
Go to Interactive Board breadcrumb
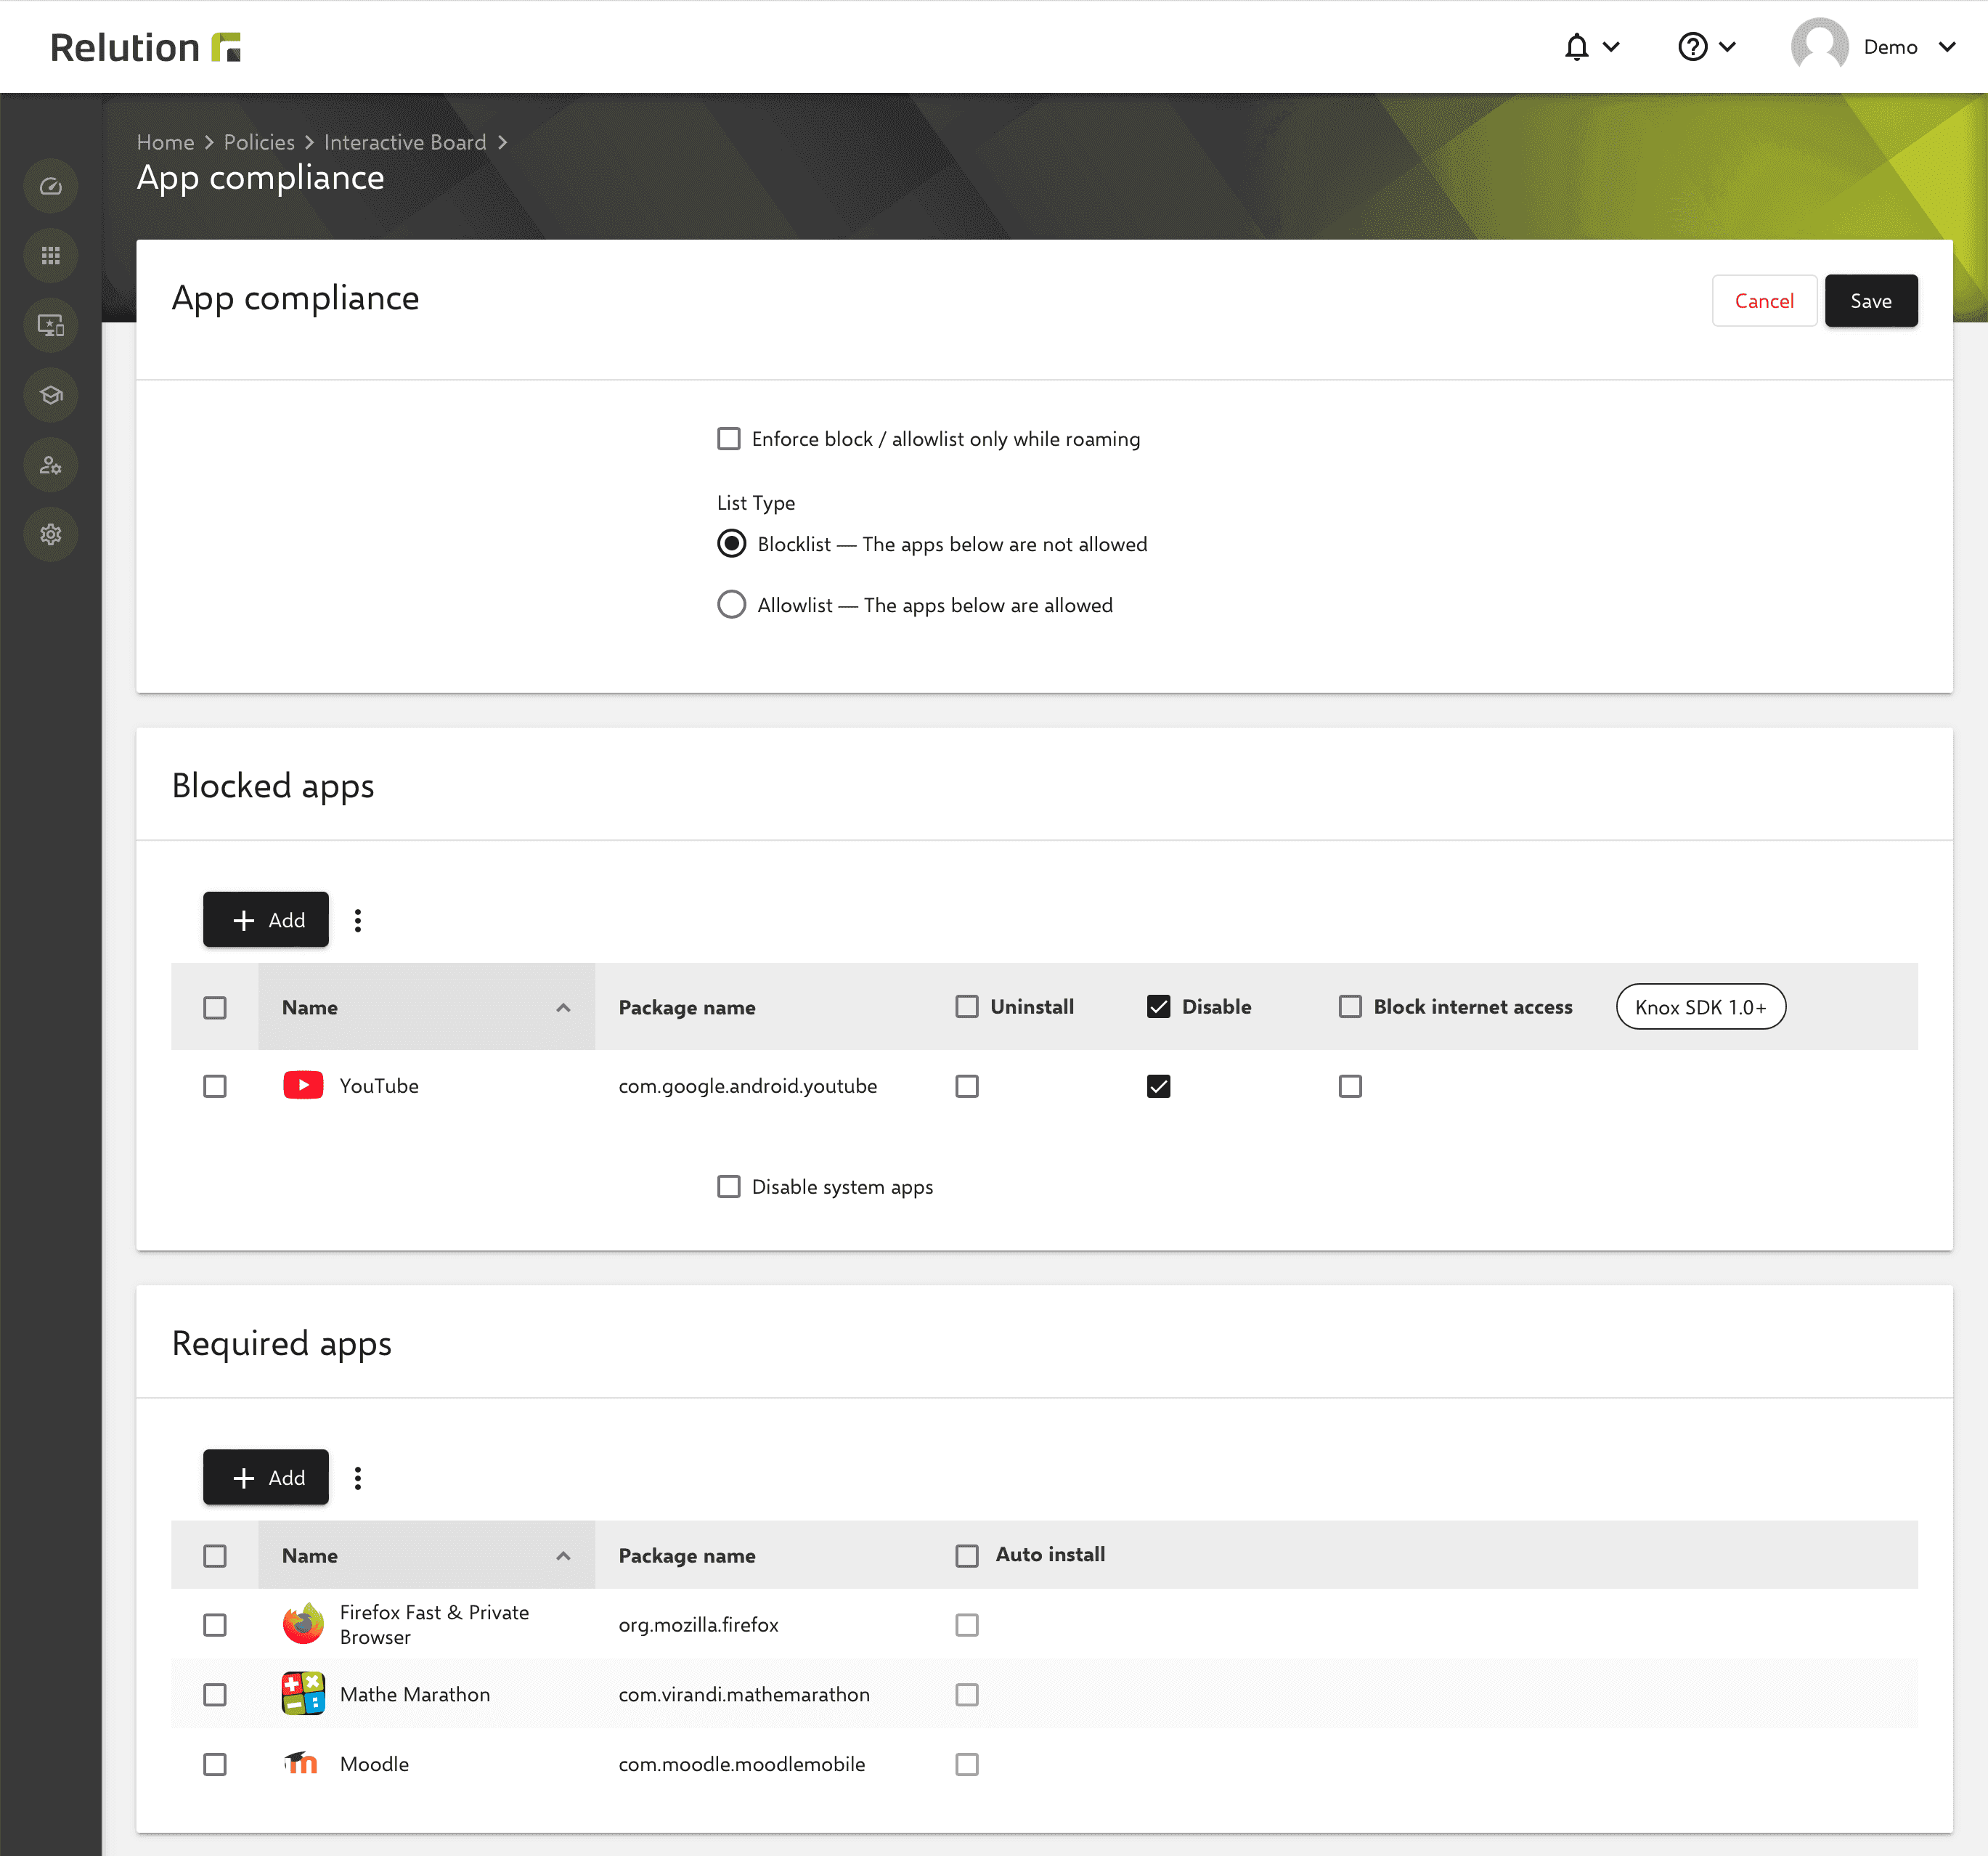point(405,142)
